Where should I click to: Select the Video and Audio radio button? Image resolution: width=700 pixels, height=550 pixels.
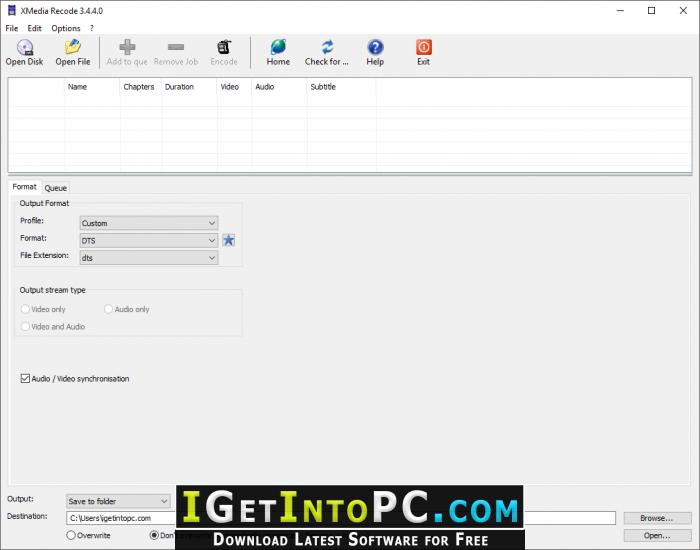(x=25, y=326)
